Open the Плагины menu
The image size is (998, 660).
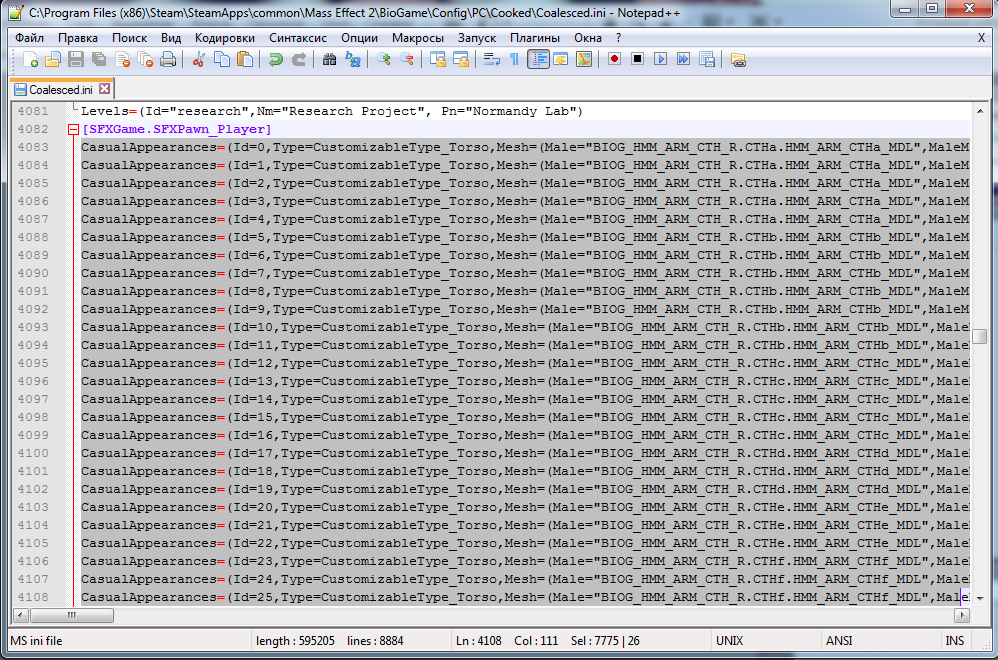(x=535, y=38)
